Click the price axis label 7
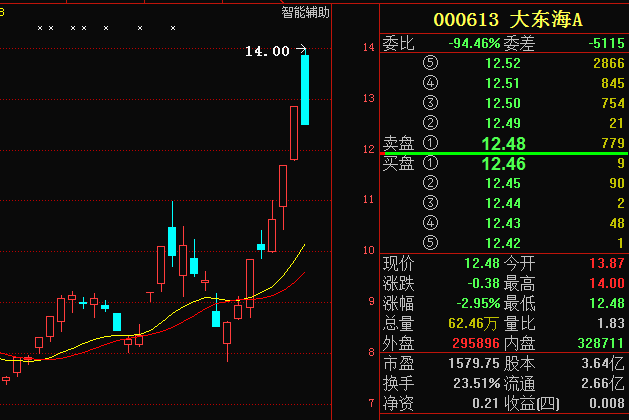The width and height of the screenshot is (629, 420). (371, 403)
